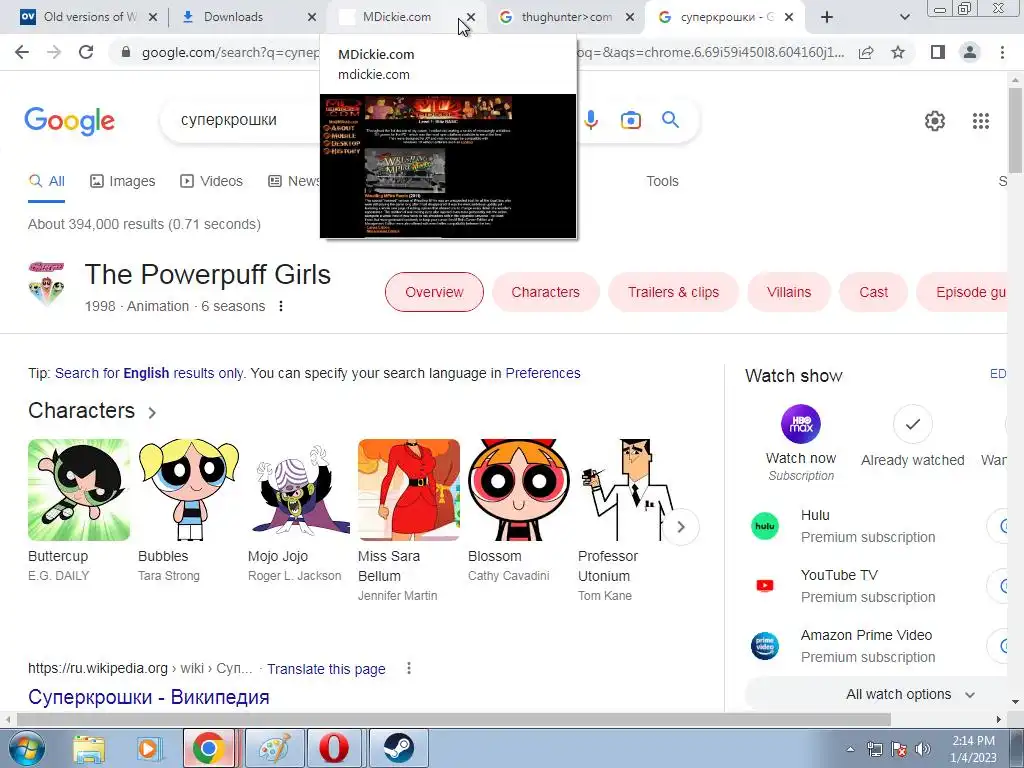
Task: Click Search for English results only link
Action: [x=149, y=373]
